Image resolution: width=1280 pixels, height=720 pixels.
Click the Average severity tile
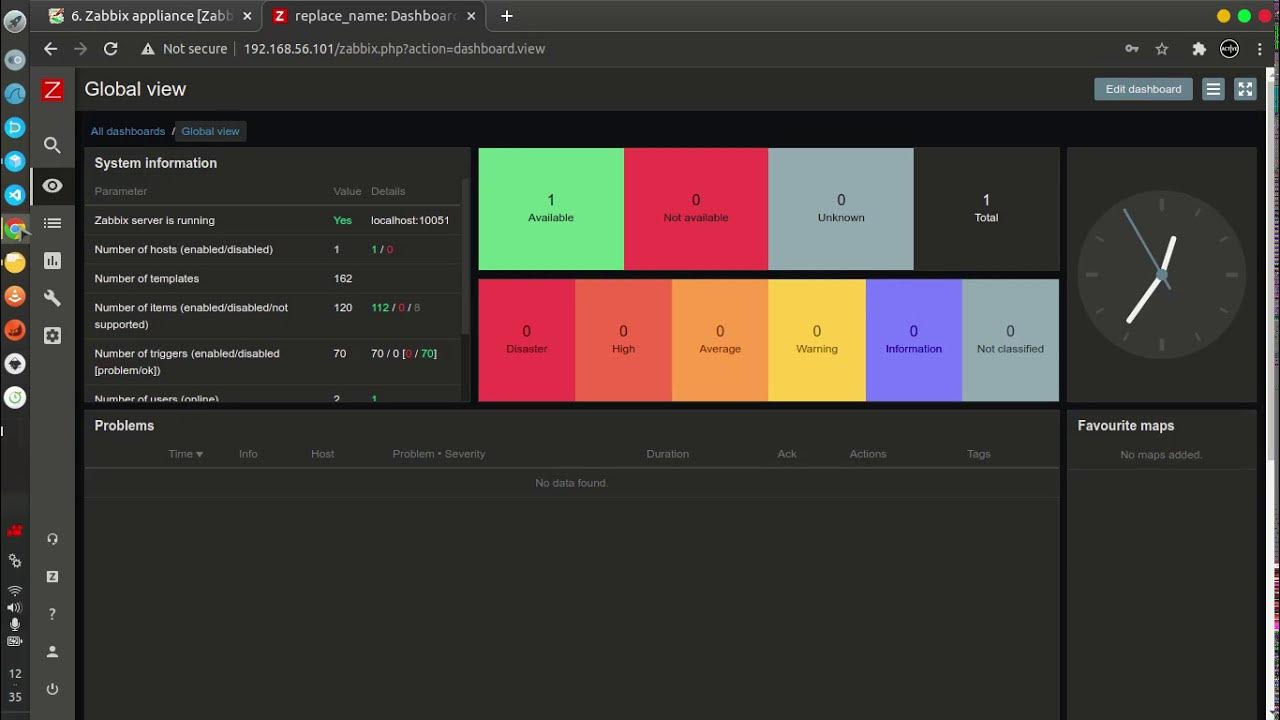coord(720,340)
